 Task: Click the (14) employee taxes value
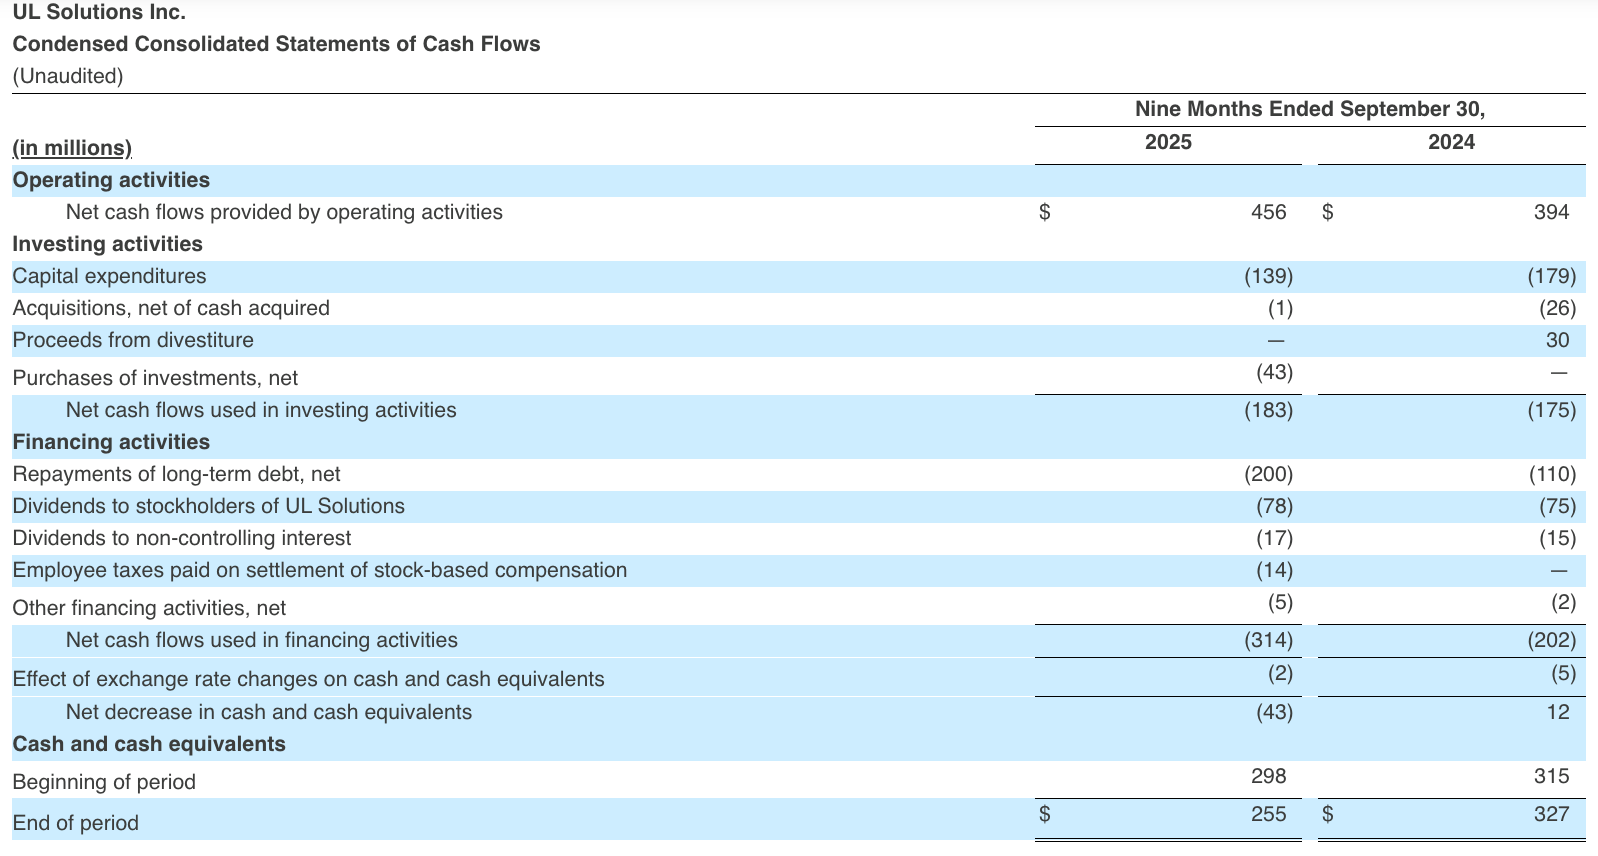pyautogui.click(x=1275, y=570)
